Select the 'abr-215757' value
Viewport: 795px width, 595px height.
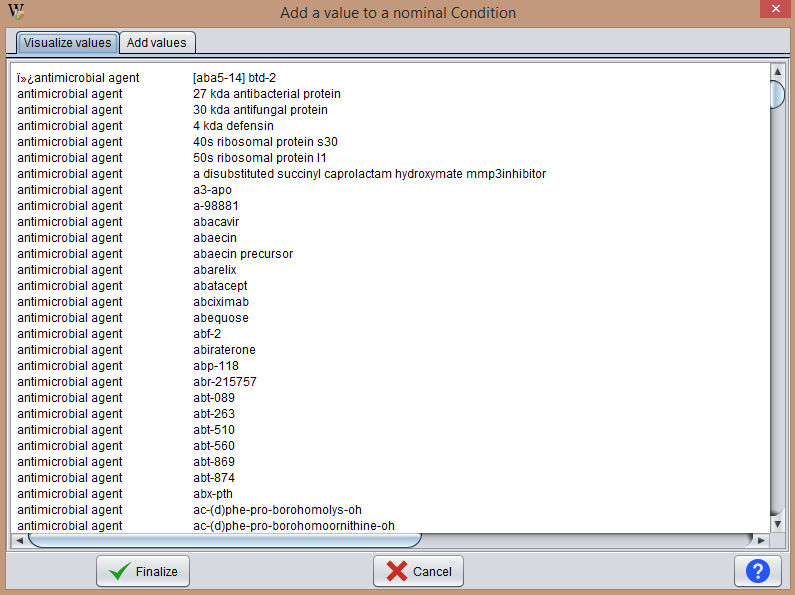point(225,382)
